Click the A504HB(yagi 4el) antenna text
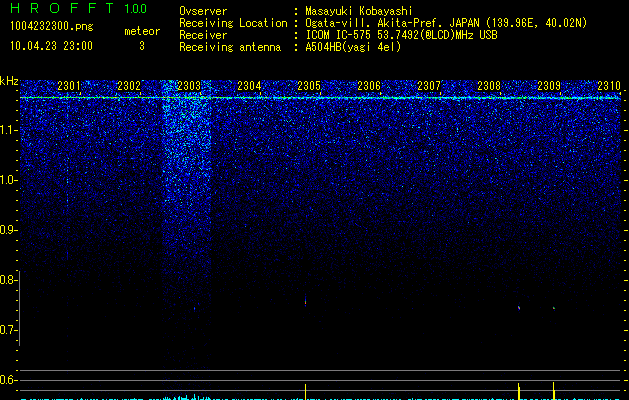The width and height of the screenshot is (629, 400). click(x=353, y=47)
